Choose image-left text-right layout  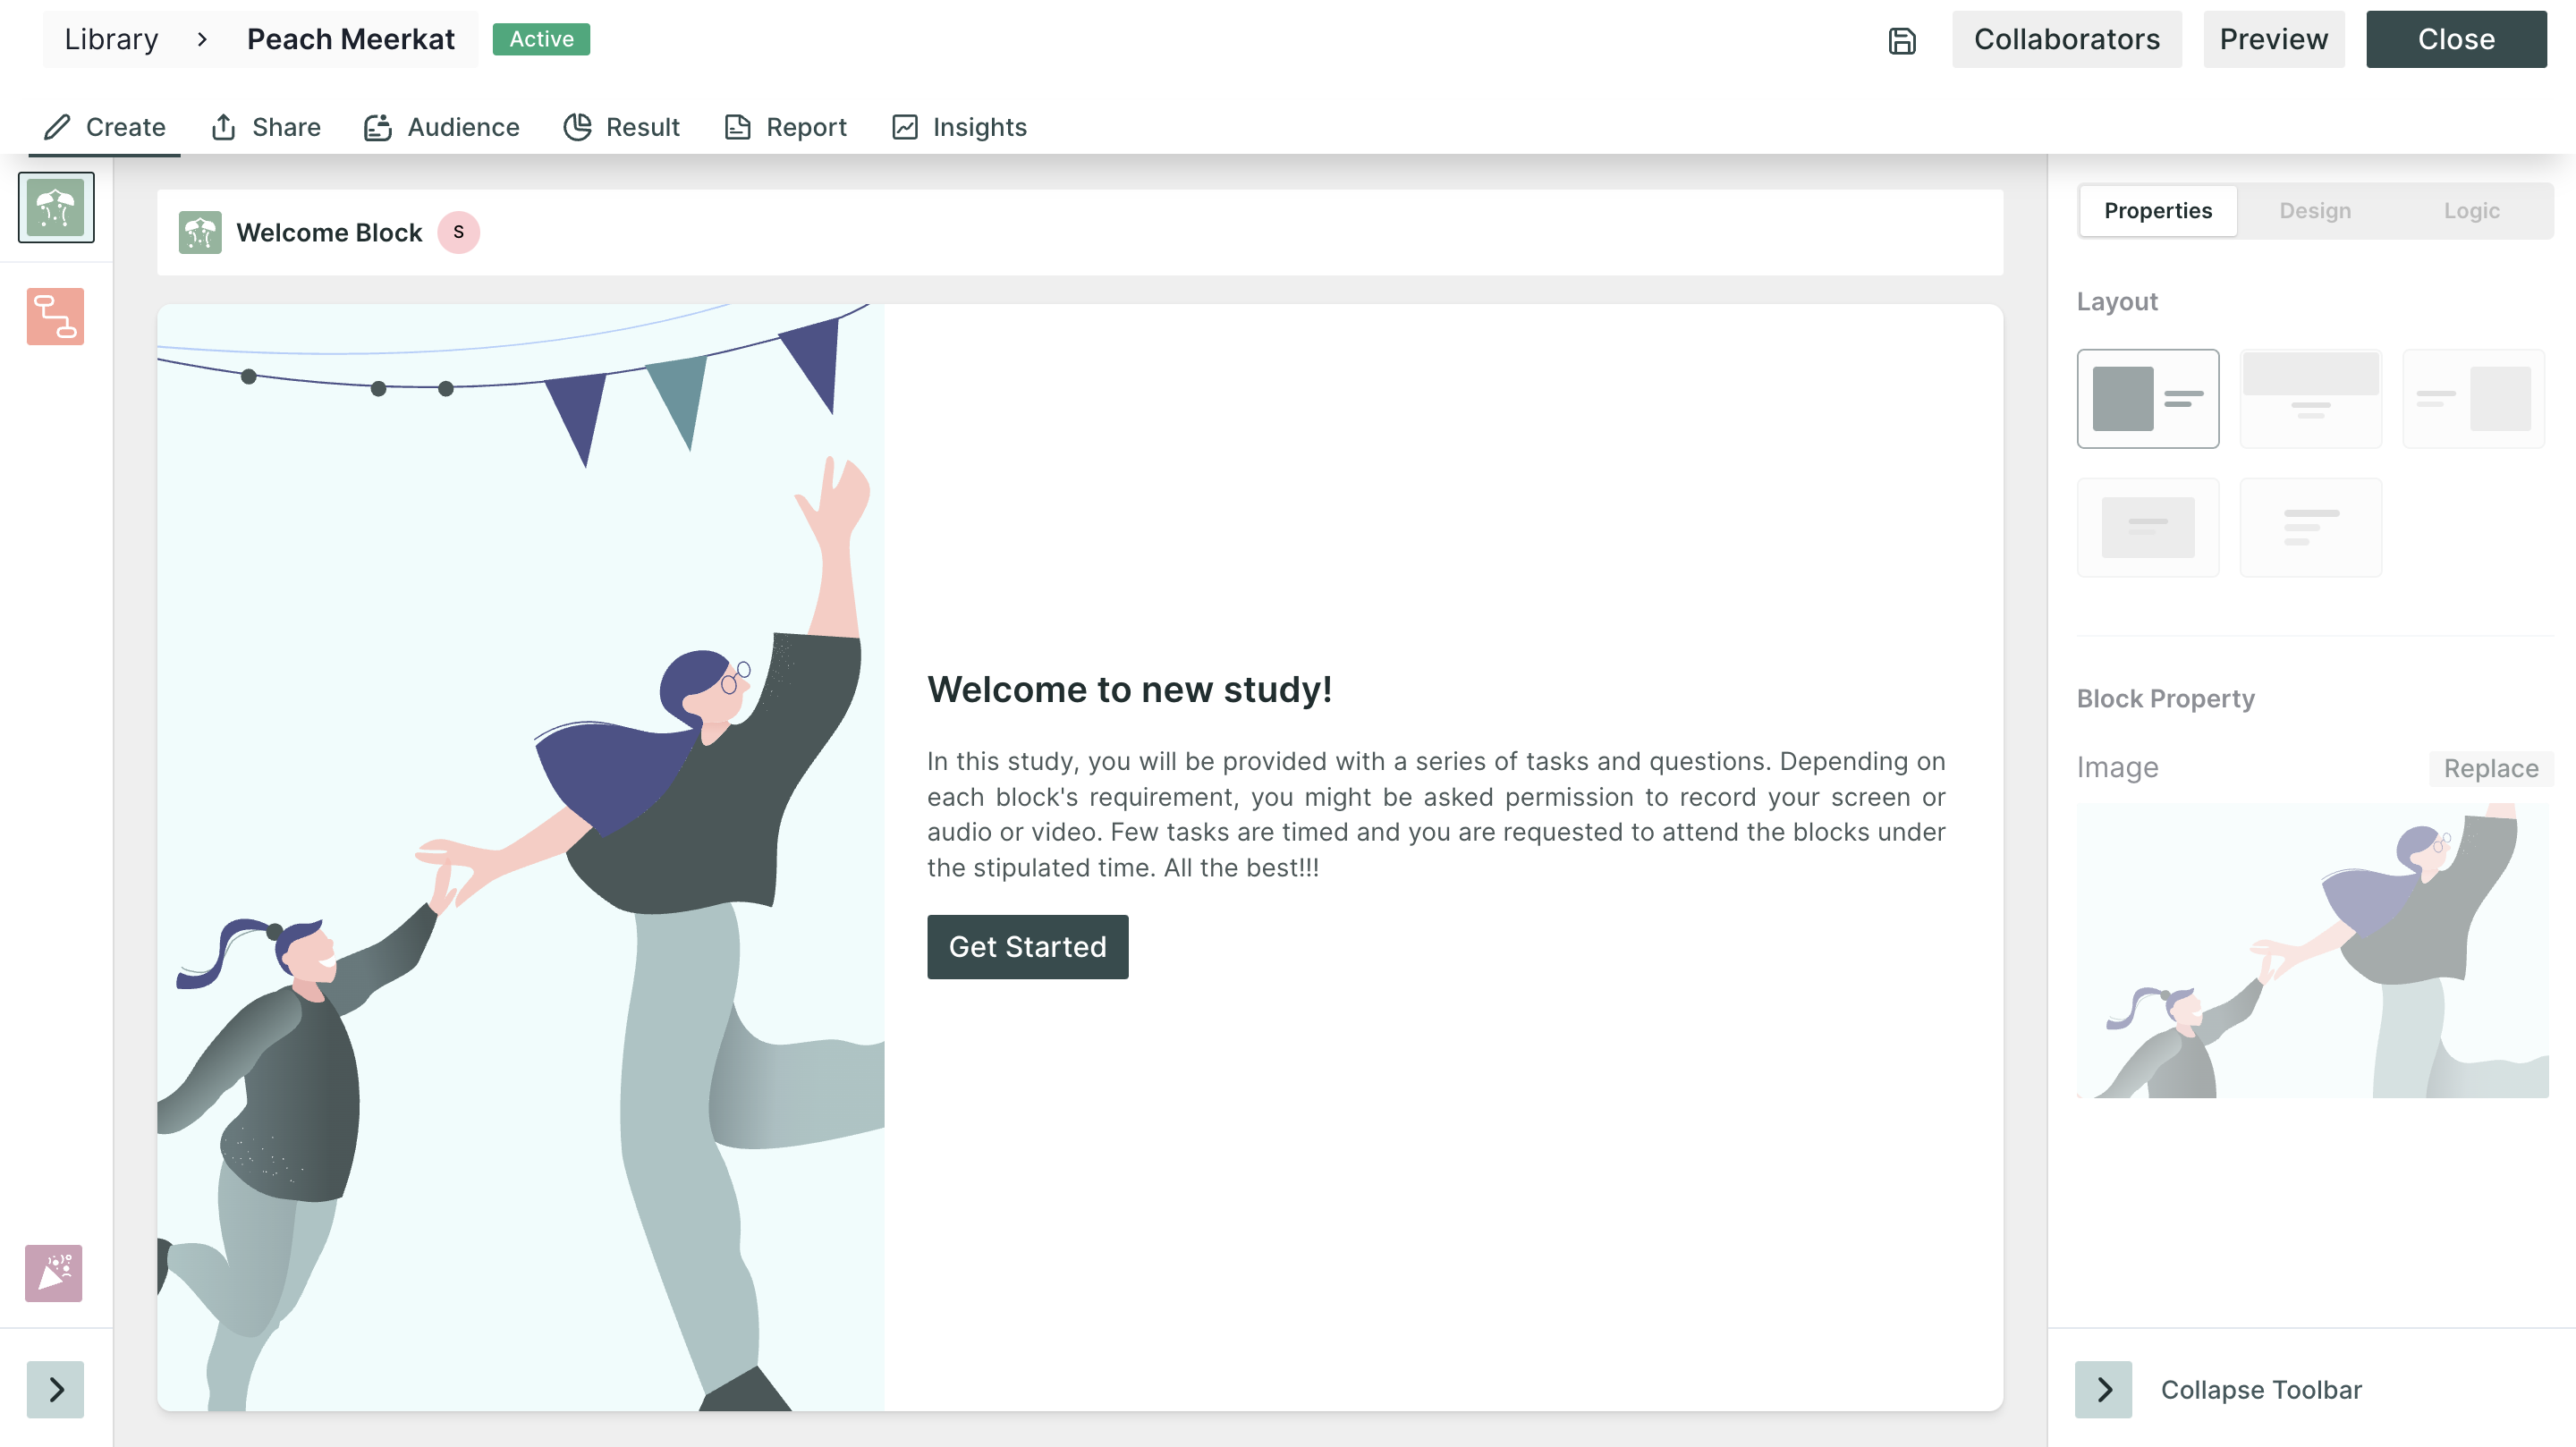2147,398
